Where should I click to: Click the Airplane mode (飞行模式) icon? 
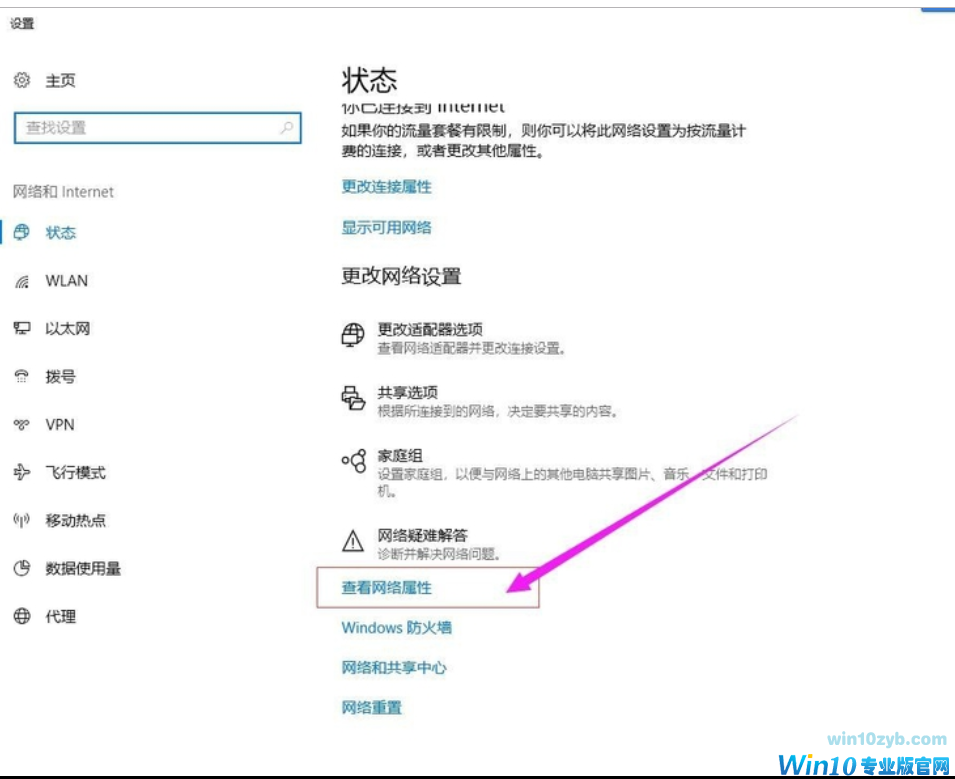[x=22, y=472]
